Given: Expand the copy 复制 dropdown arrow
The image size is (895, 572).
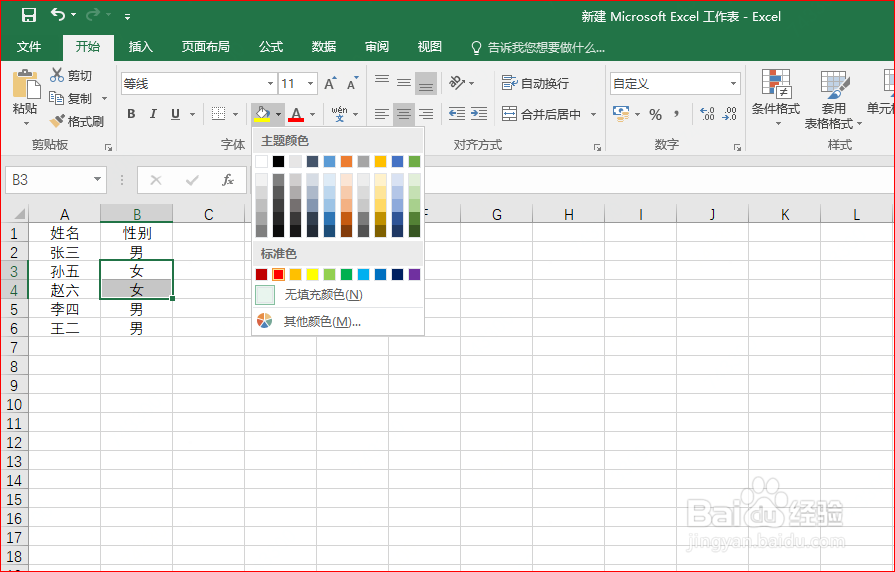Looking at the screenshot, I should click(x=104, y=98).
